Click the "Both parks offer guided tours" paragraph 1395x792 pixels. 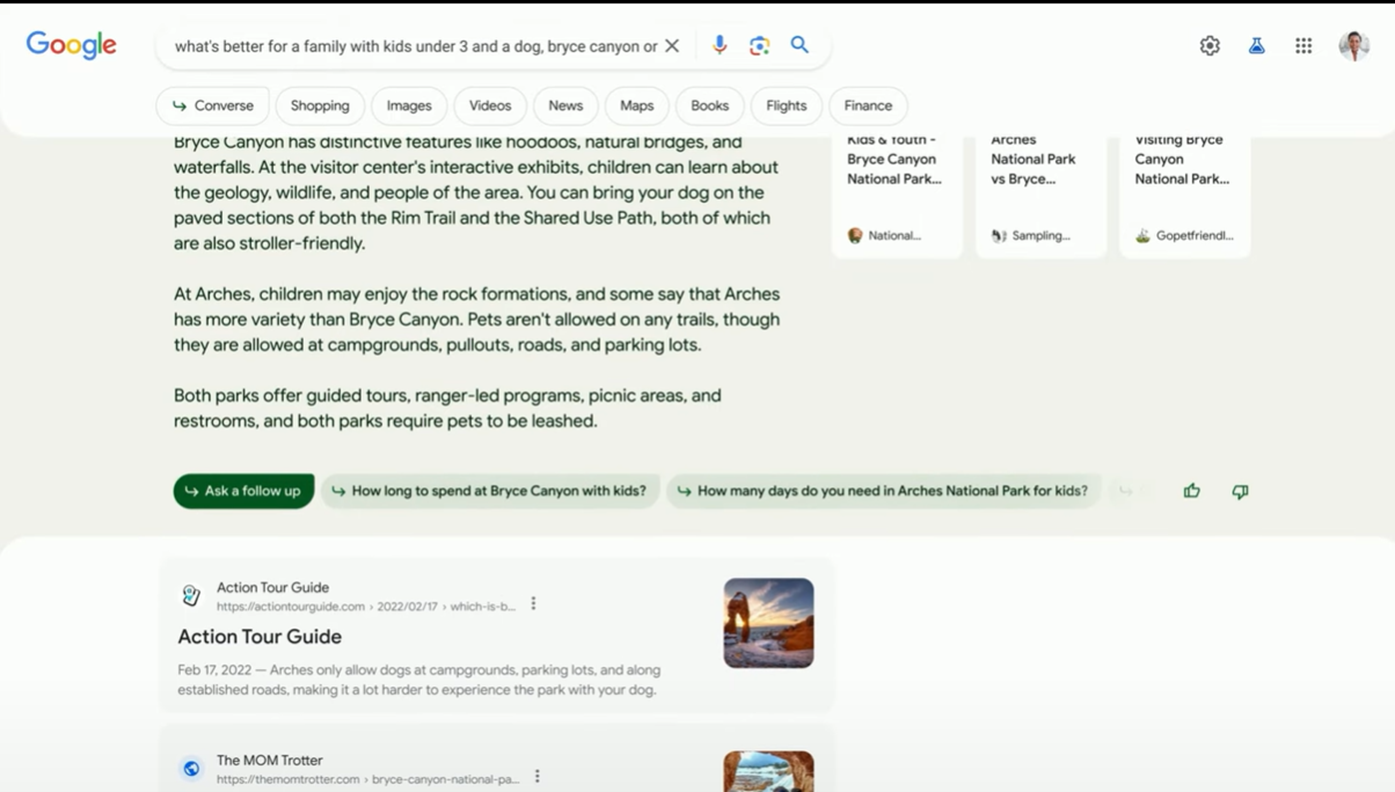(x=448, y=408)
